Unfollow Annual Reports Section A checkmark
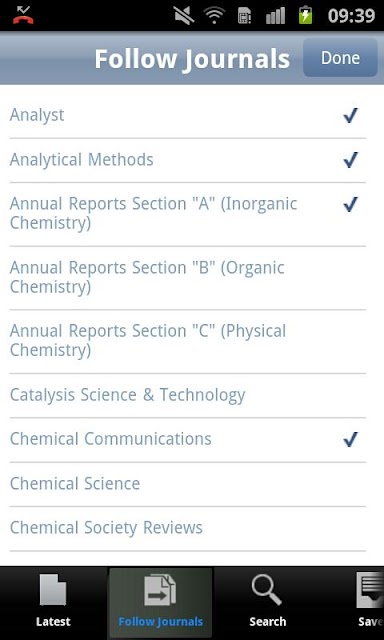 click(x=351, y=204)
